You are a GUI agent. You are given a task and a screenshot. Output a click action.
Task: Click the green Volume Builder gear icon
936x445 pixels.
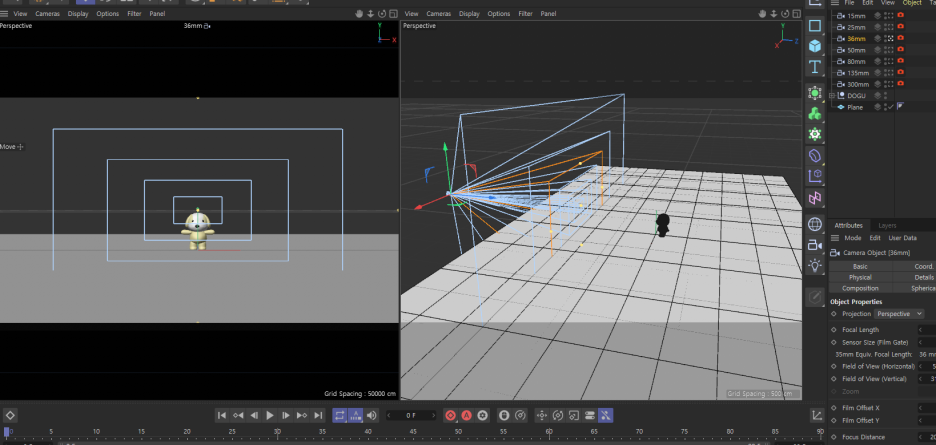(815, 134)
